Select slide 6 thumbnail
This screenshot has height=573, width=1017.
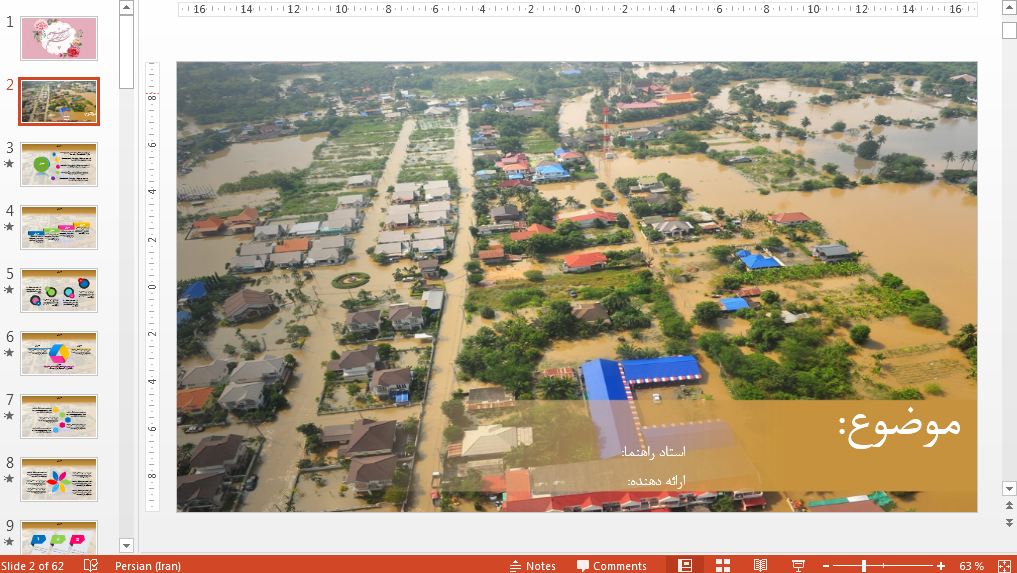[x=59, y=353]
